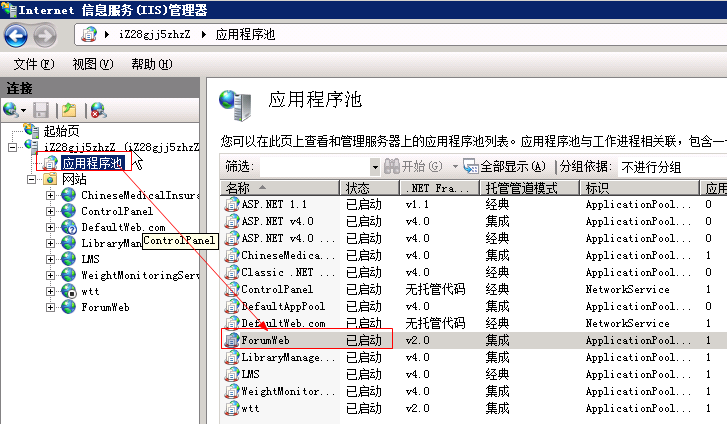Click 无托管代码 cell of DefaultWeb.com pool
The height and width of the screenshot is (424, 727).
435,323
